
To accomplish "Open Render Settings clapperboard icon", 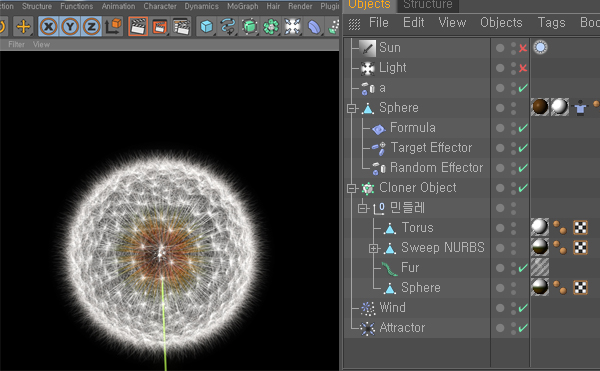I will [181, 26].
